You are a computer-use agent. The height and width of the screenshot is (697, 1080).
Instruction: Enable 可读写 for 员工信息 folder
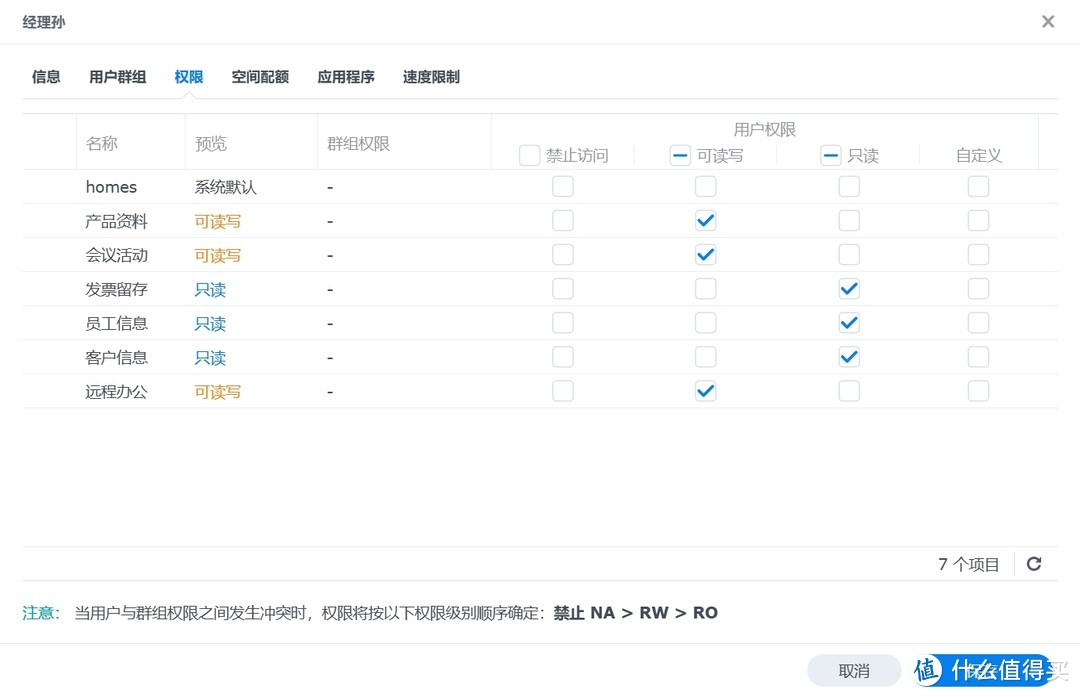[x=705, y=322]
